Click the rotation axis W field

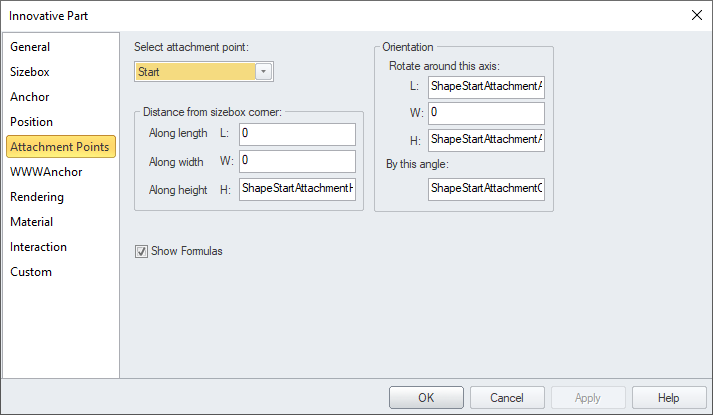(486, 113)
